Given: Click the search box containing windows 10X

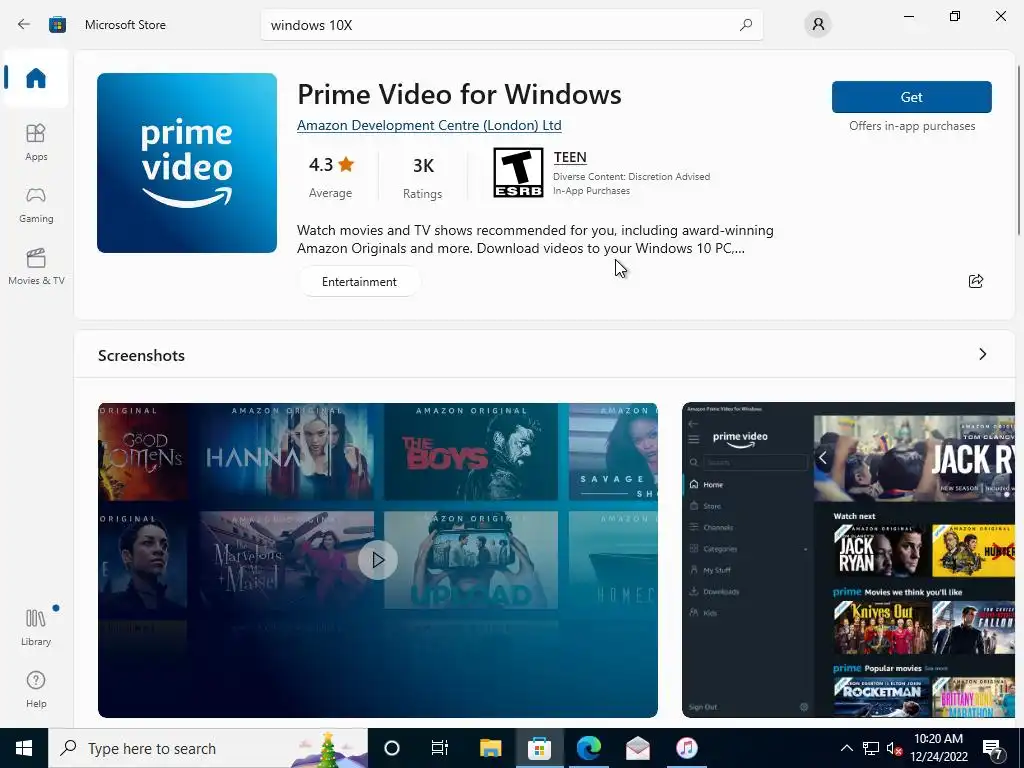Looking at the screenshot, I should click(x=511, y=25).
